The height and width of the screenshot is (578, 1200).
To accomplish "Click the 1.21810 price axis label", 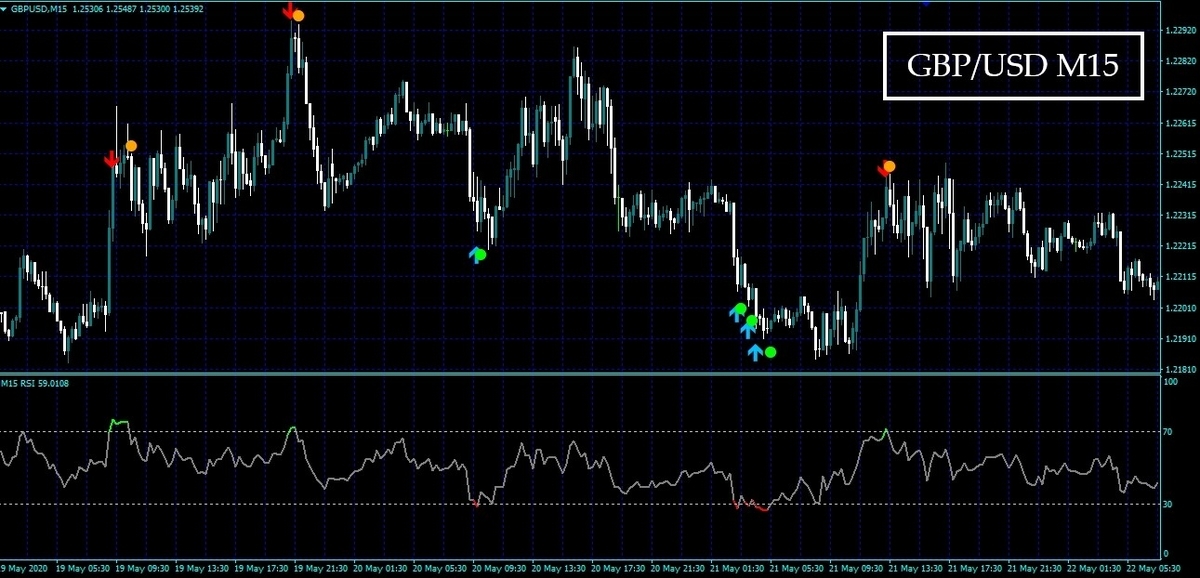I will (1181, 369).
